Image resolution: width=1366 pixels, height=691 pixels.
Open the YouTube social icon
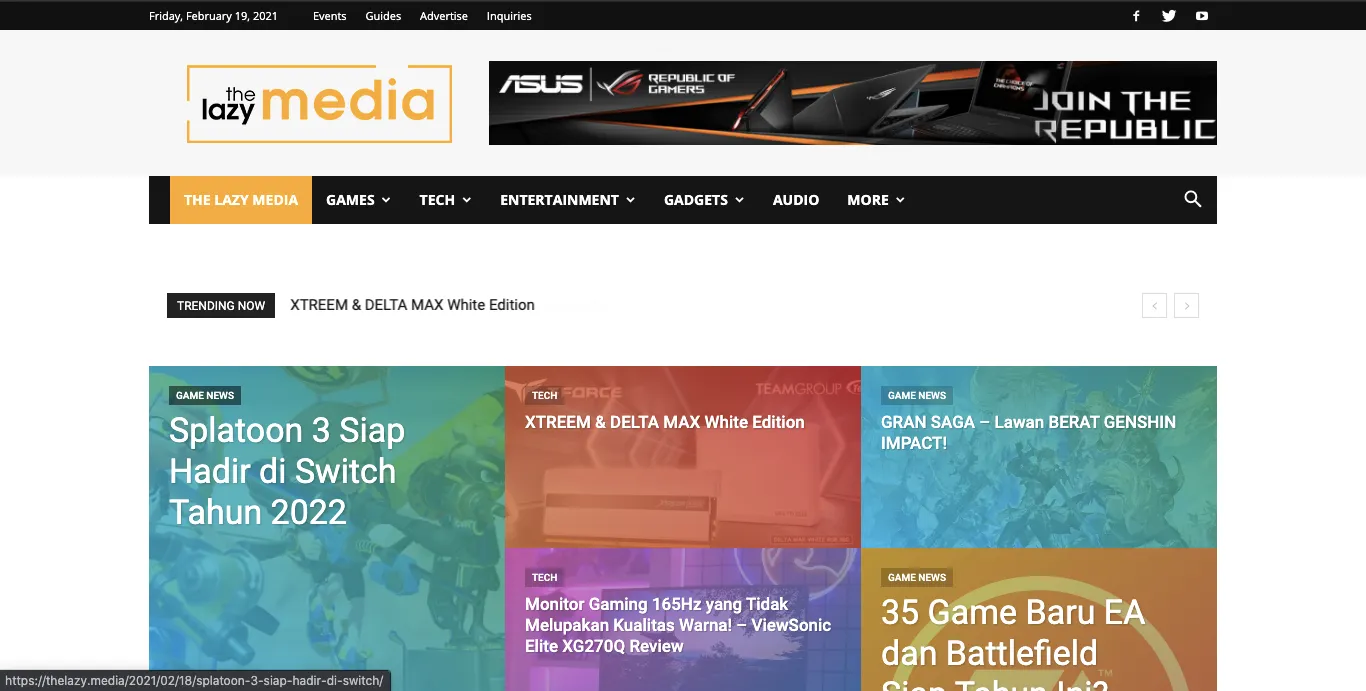point(1202,16)
